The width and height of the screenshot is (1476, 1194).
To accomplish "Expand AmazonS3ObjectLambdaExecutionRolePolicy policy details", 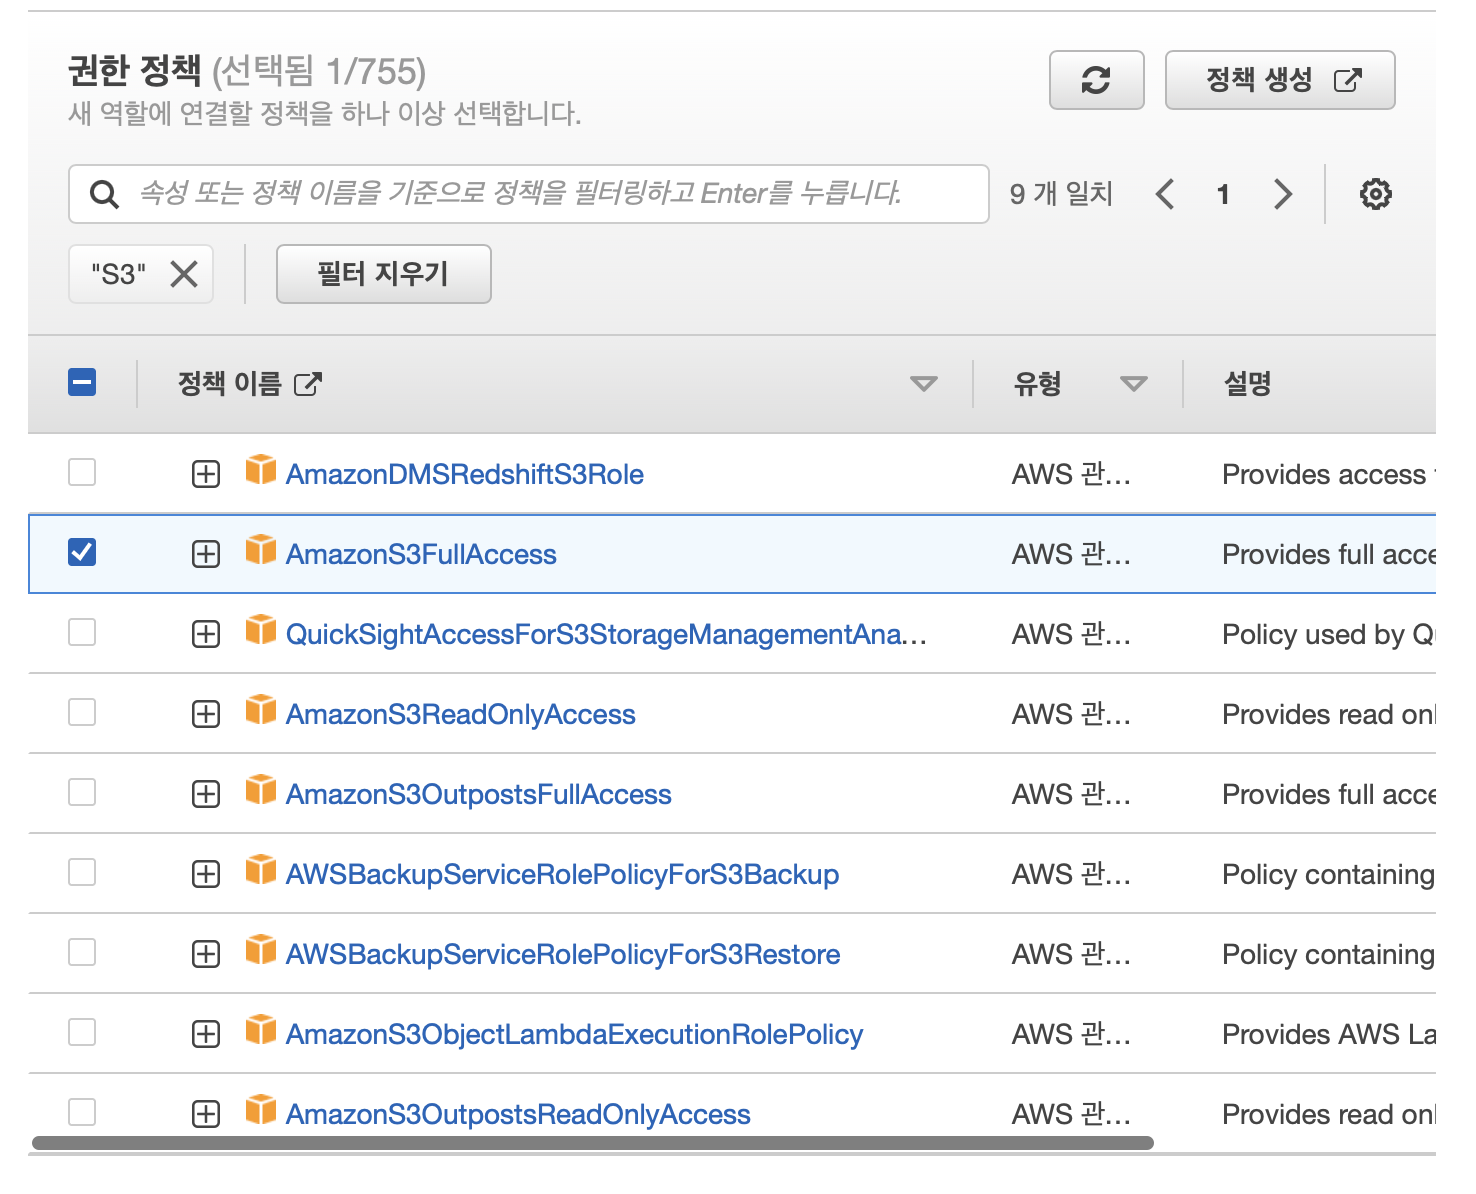I will 206,1034.
